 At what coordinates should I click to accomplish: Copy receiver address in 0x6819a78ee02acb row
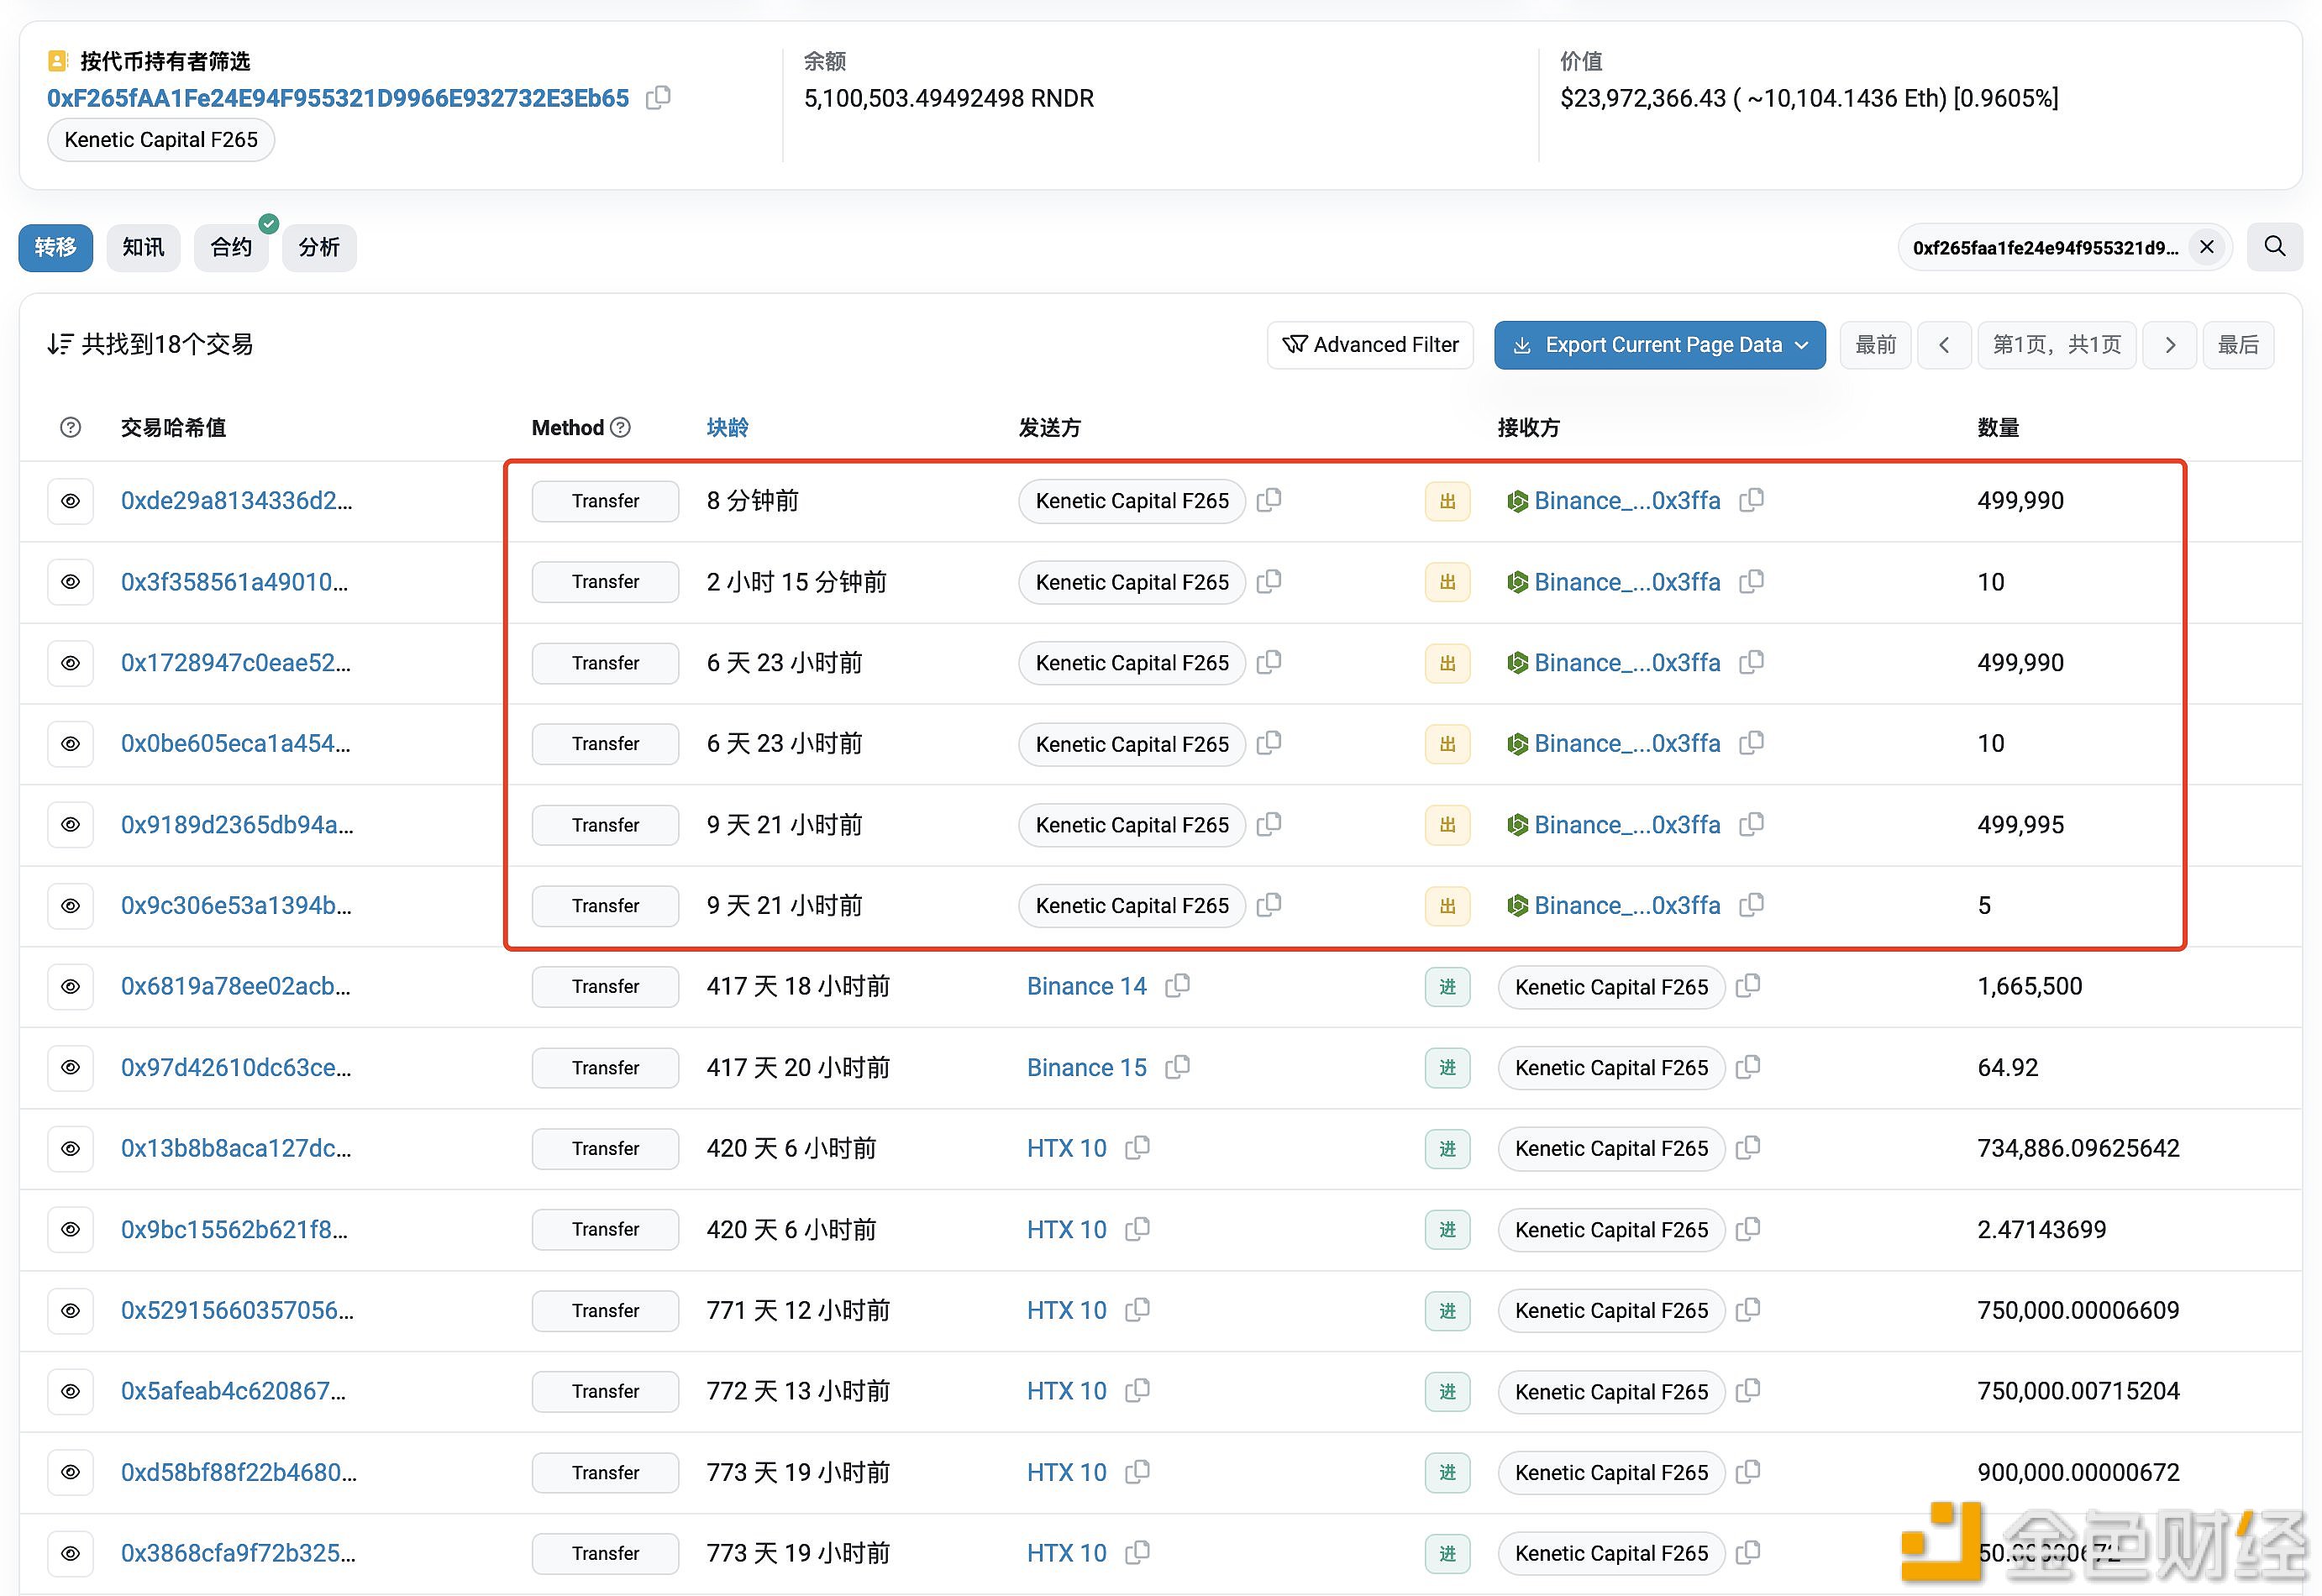pos(1747,985)
